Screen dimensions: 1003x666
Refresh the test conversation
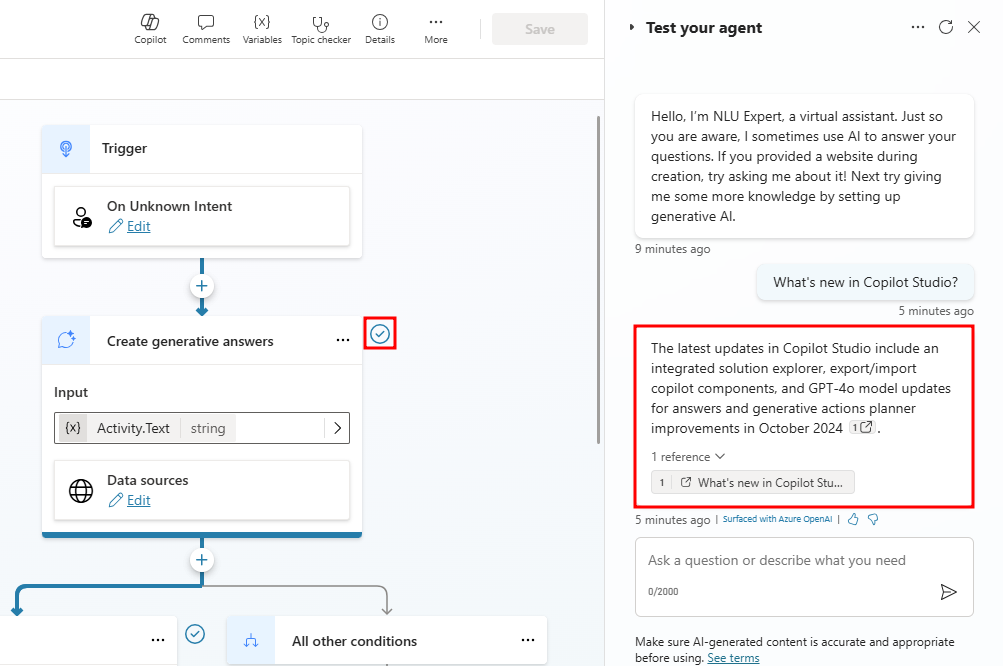(946, 27)
